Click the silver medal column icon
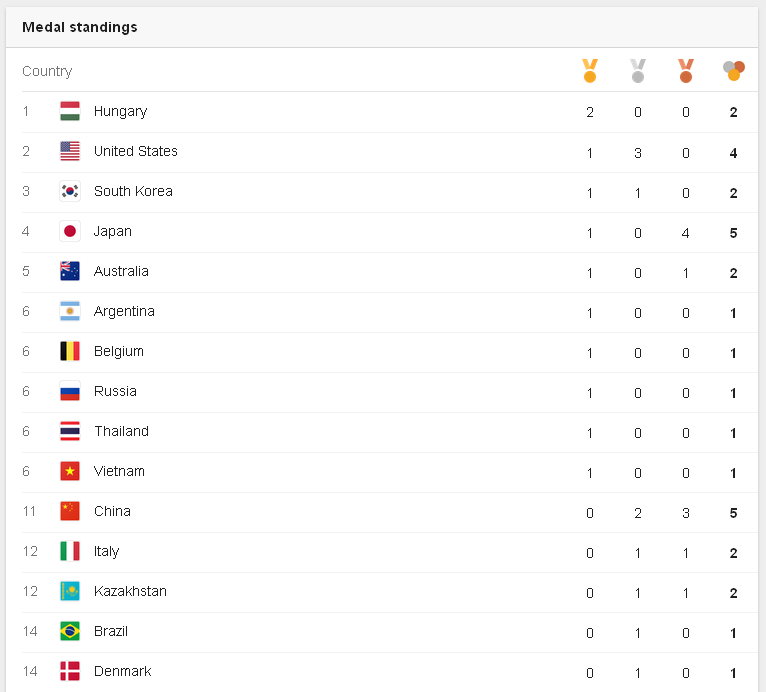Image resolution: width=766 pixels, height=692 pixels. tap(638, 71)
